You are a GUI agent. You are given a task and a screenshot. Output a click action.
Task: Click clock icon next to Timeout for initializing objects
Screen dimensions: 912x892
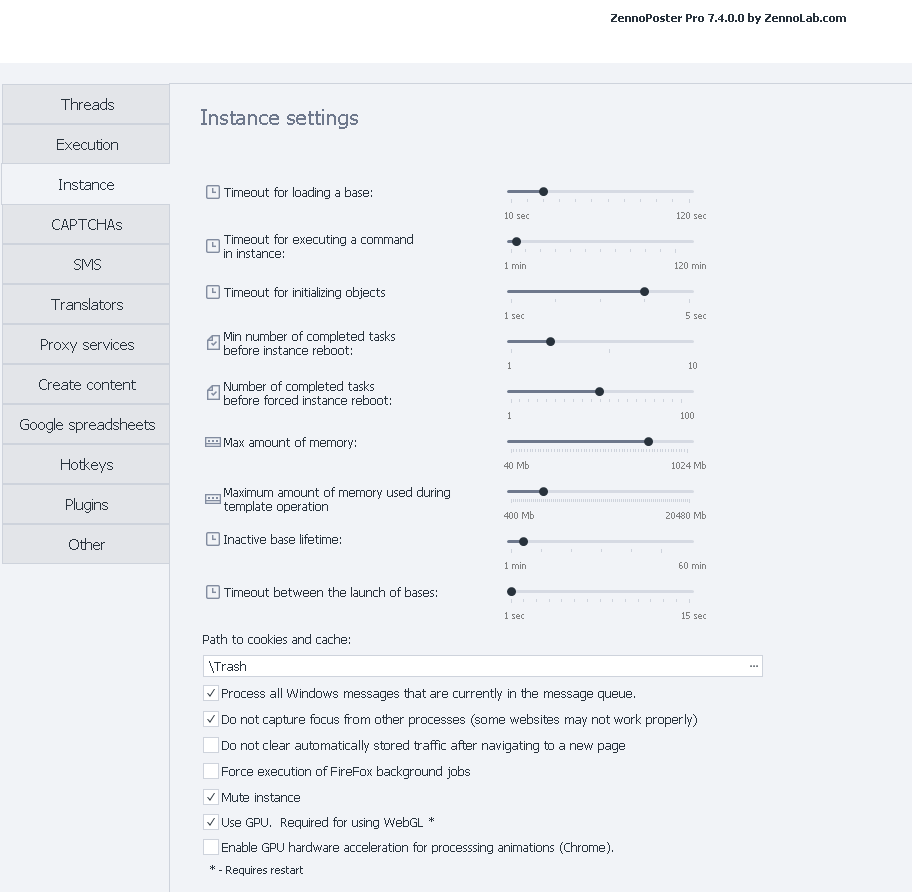(212, 292)
